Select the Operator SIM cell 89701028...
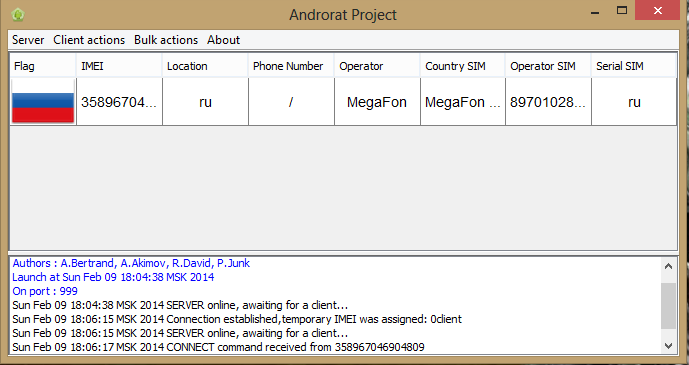689x365 pixels. [548, 102]
